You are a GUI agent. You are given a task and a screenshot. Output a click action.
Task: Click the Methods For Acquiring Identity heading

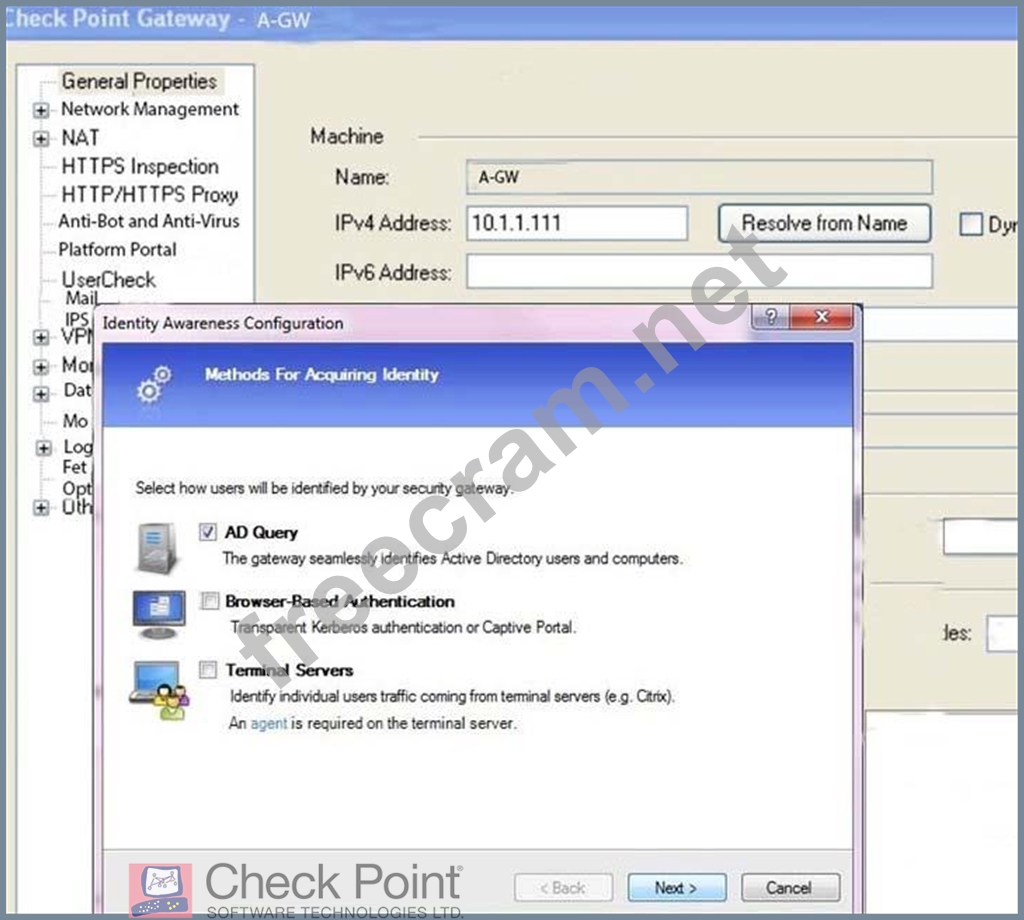coord(321,375)
